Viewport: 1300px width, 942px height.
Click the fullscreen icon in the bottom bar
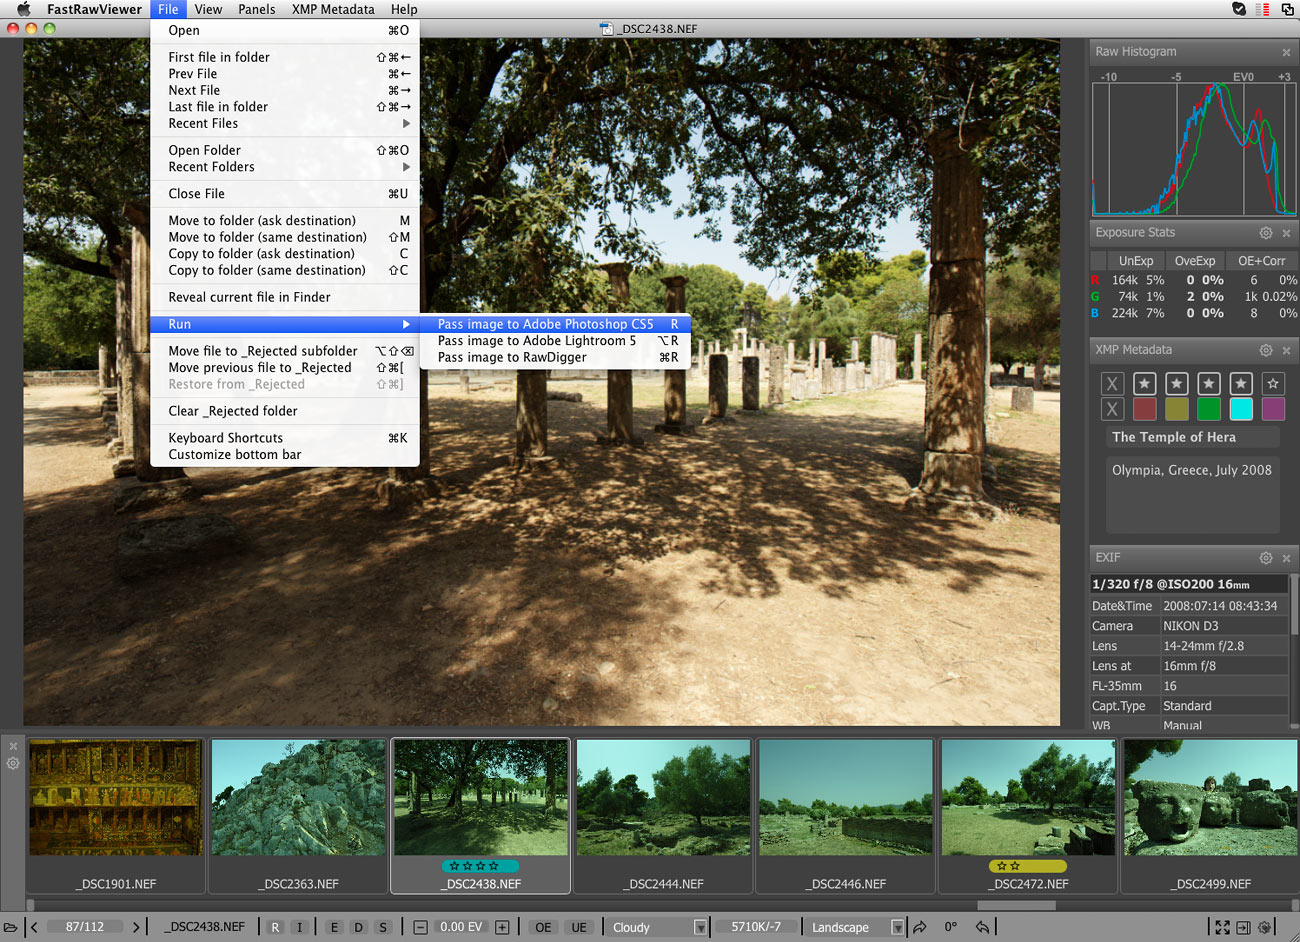tap(1222, 927)
